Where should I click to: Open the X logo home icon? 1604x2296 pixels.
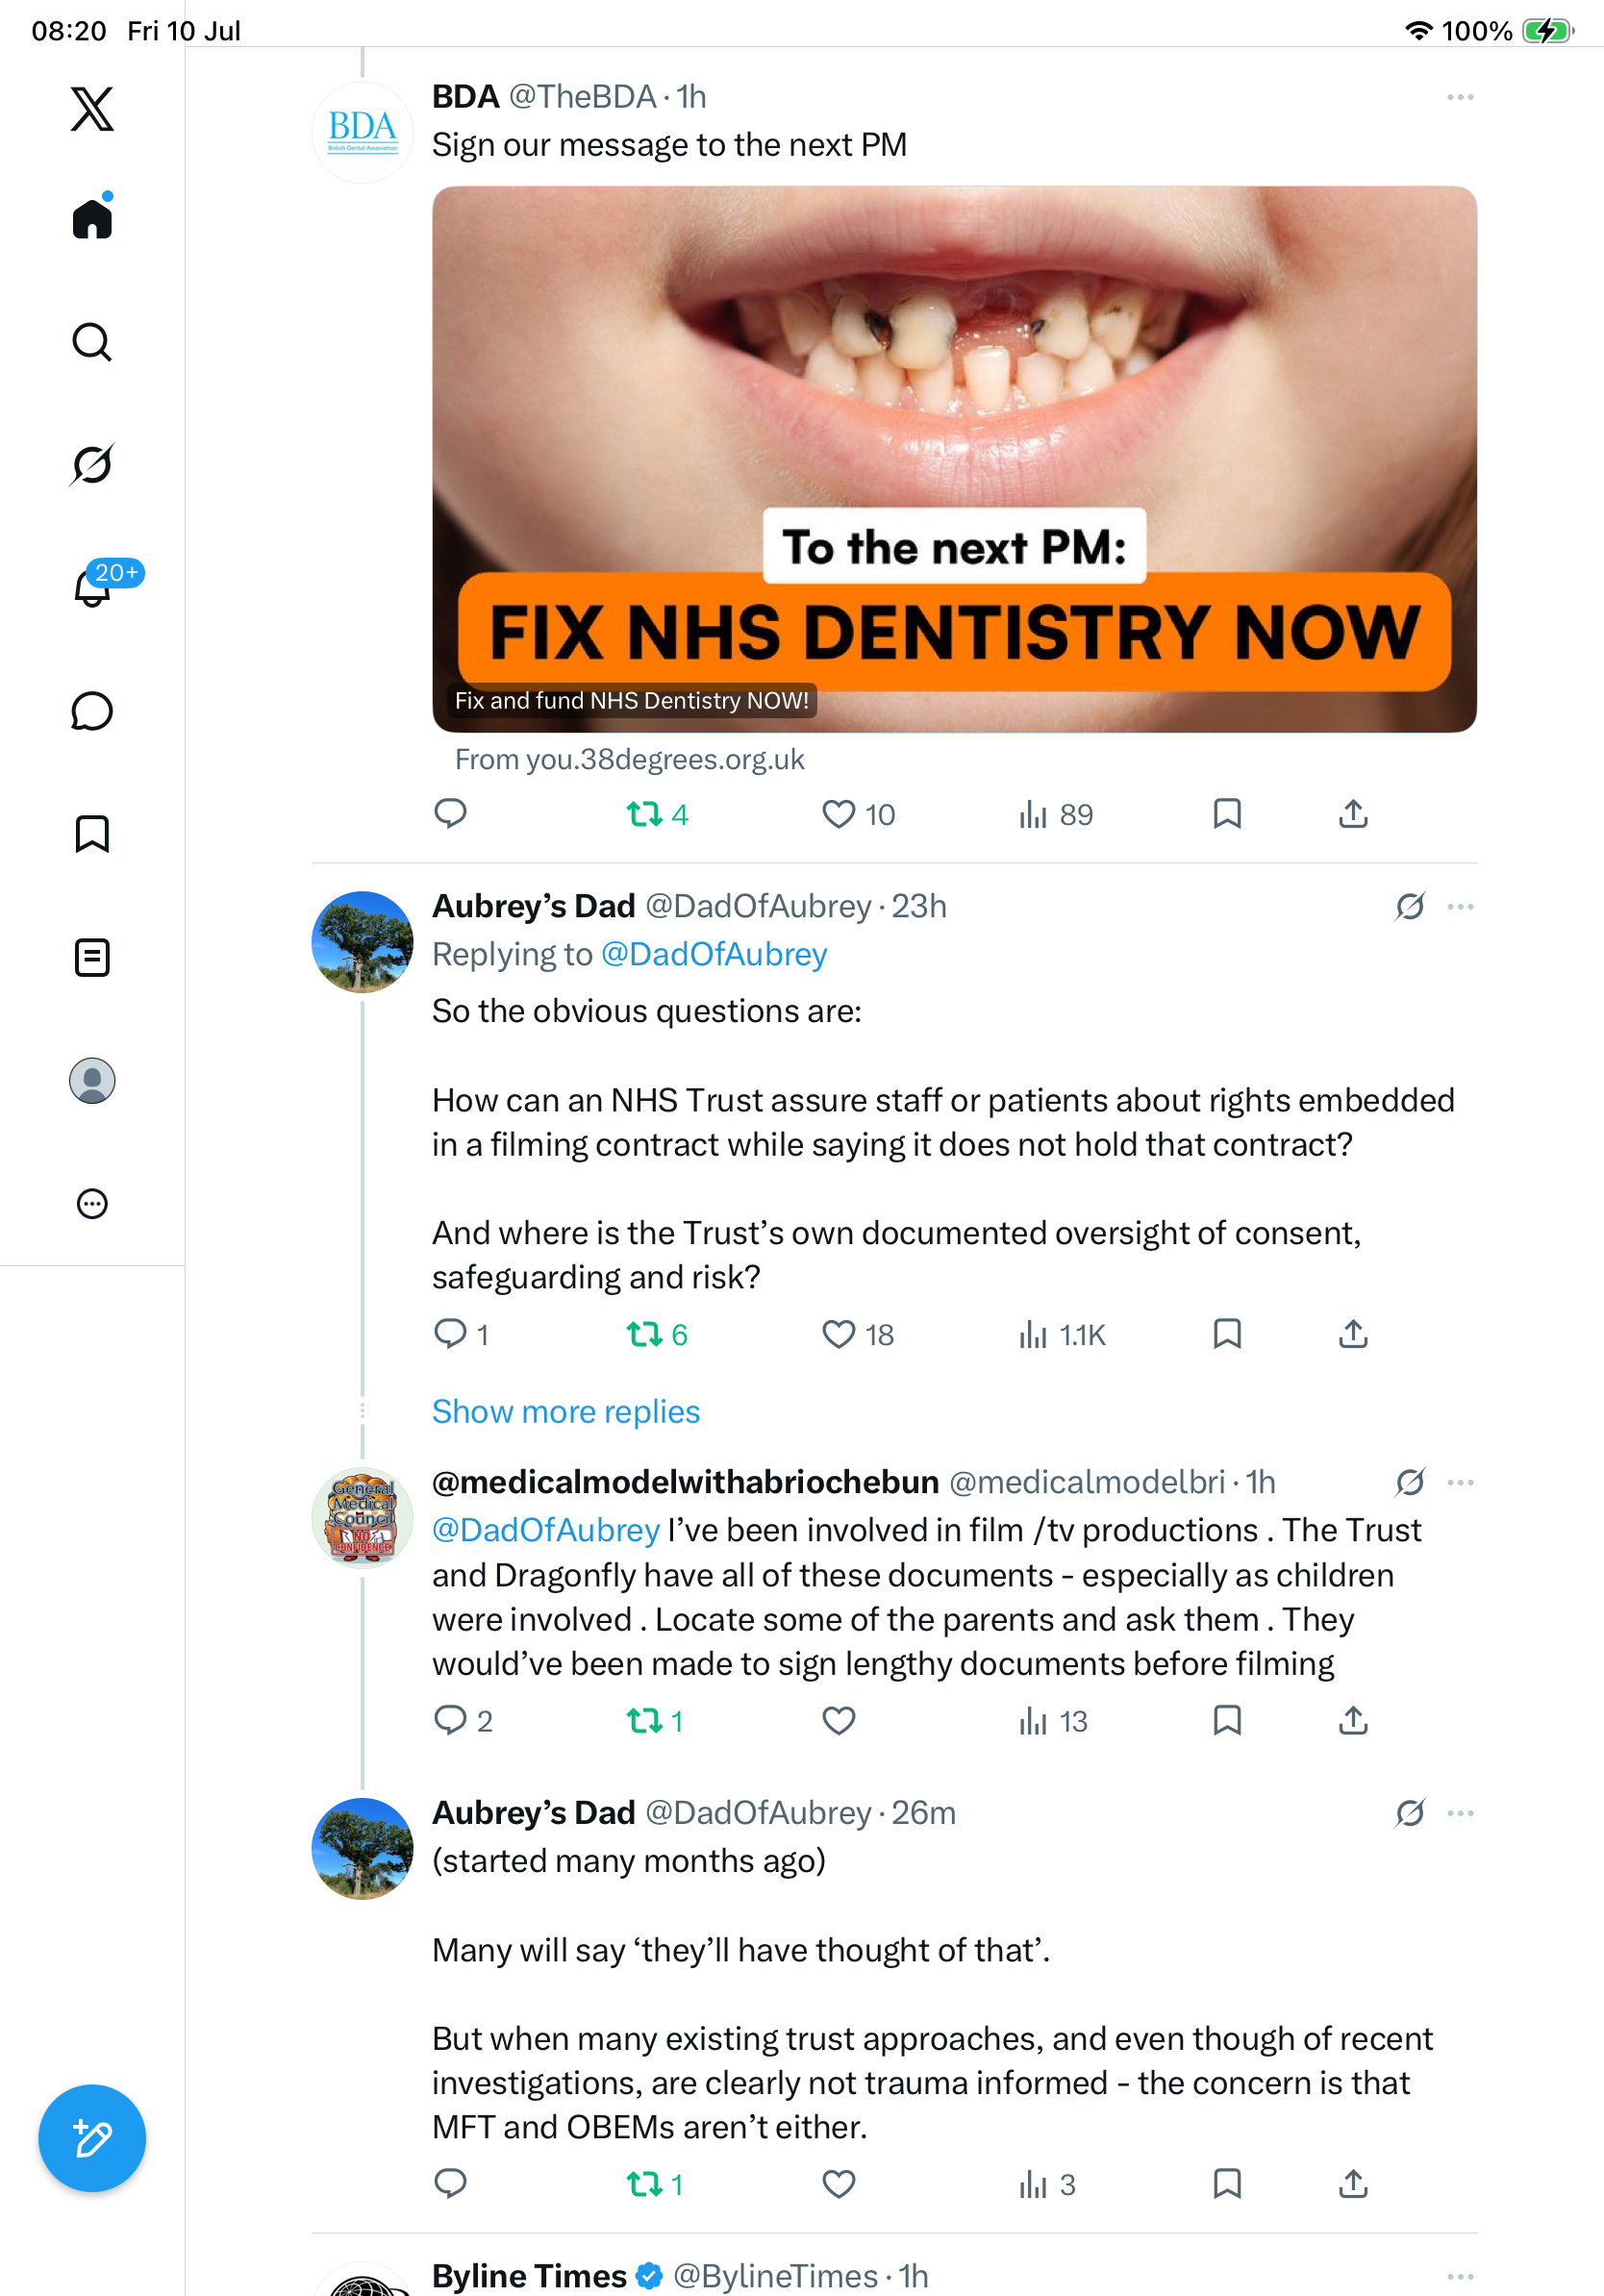(92, 109)
